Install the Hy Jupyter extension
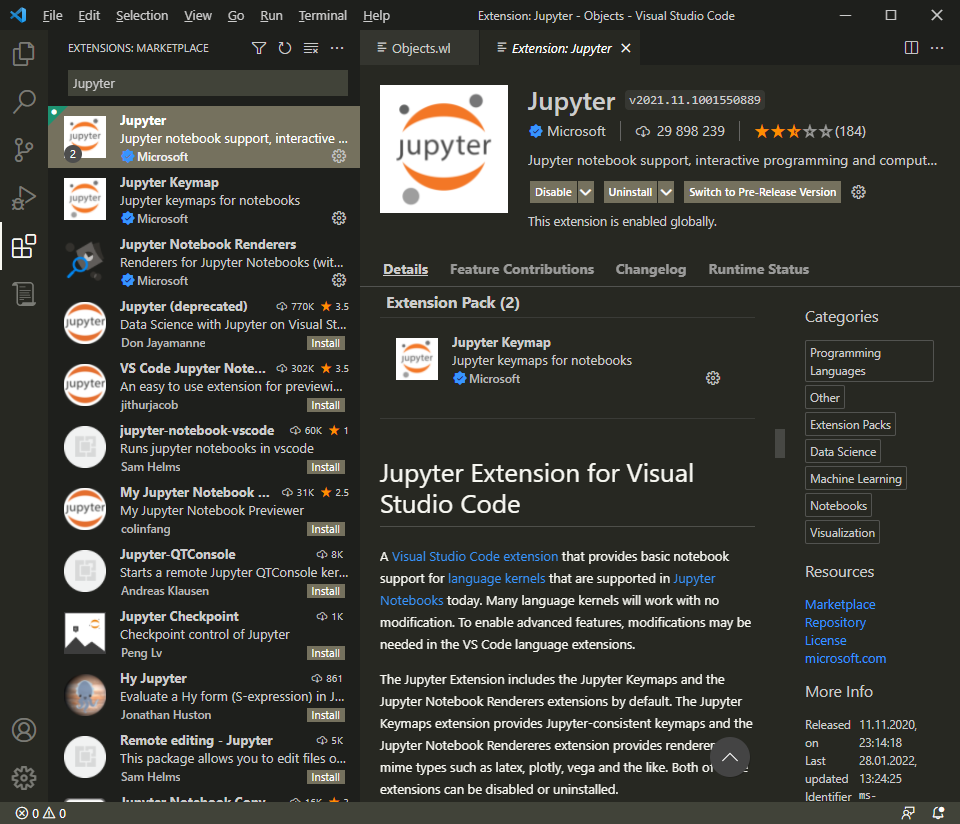Screen dimensions: 960x824 point(326,715)
